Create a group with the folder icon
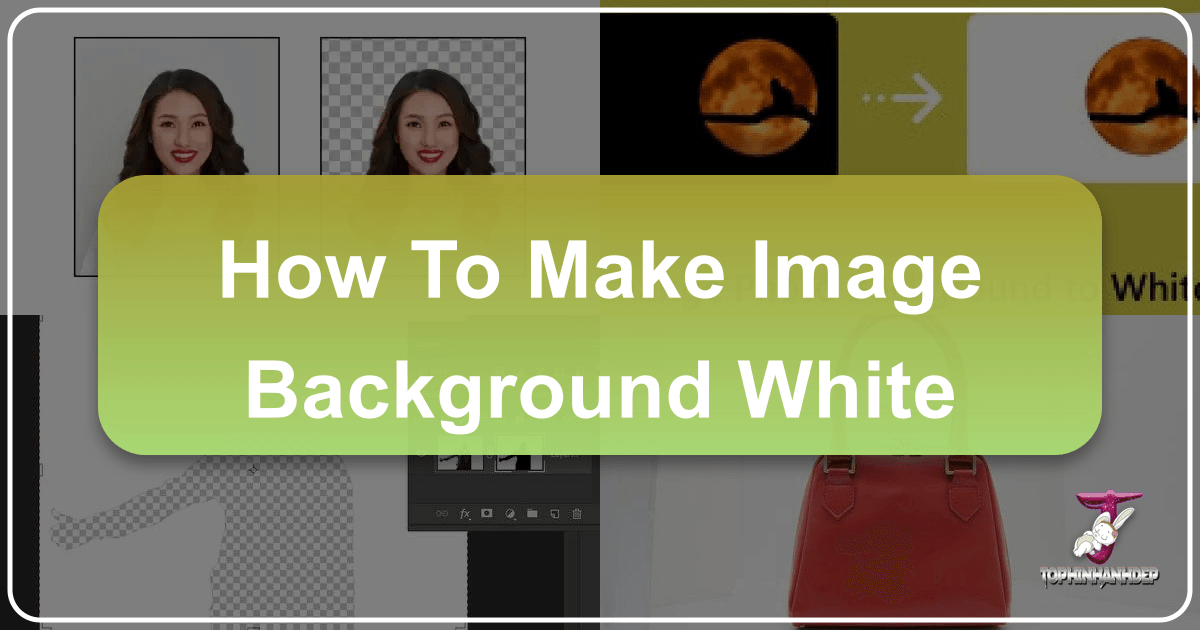Viewport: 1200px width, 630px height. tap(533, 513)
